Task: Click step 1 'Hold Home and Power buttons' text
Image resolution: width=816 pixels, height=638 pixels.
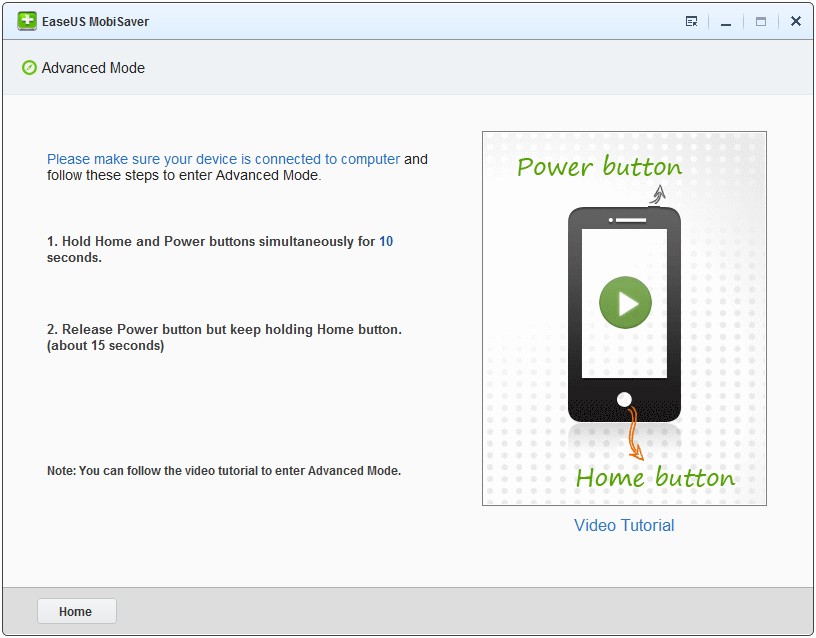Action: (220, 249)
